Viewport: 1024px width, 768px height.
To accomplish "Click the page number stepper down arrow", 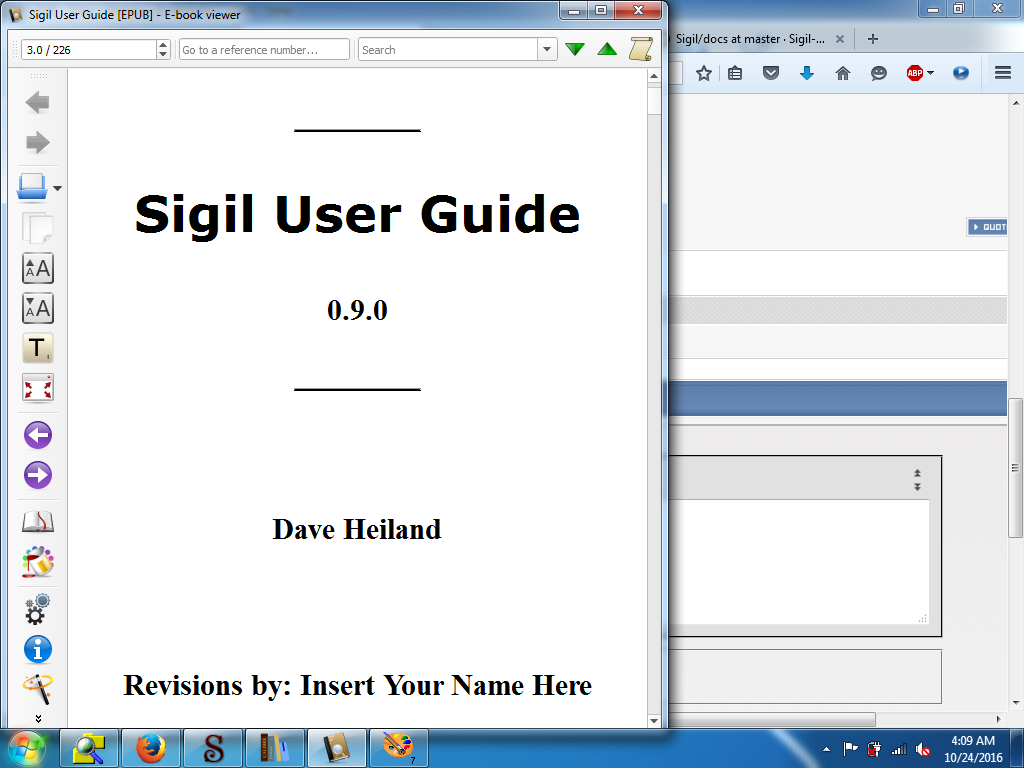I will pyautogui.click(x=163, y=55).
